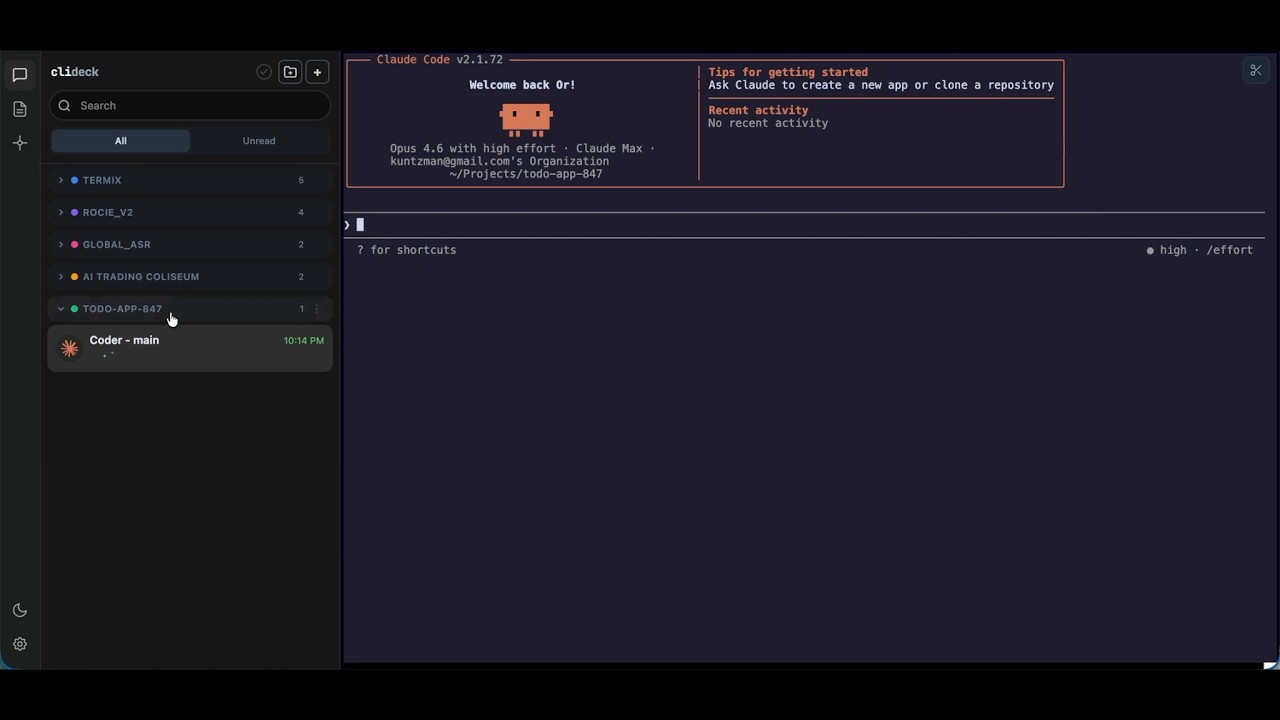Viewport: 1280px width, 720px height.
Task: Click the Claude mascot pixel art
Action: click(526, 120)
